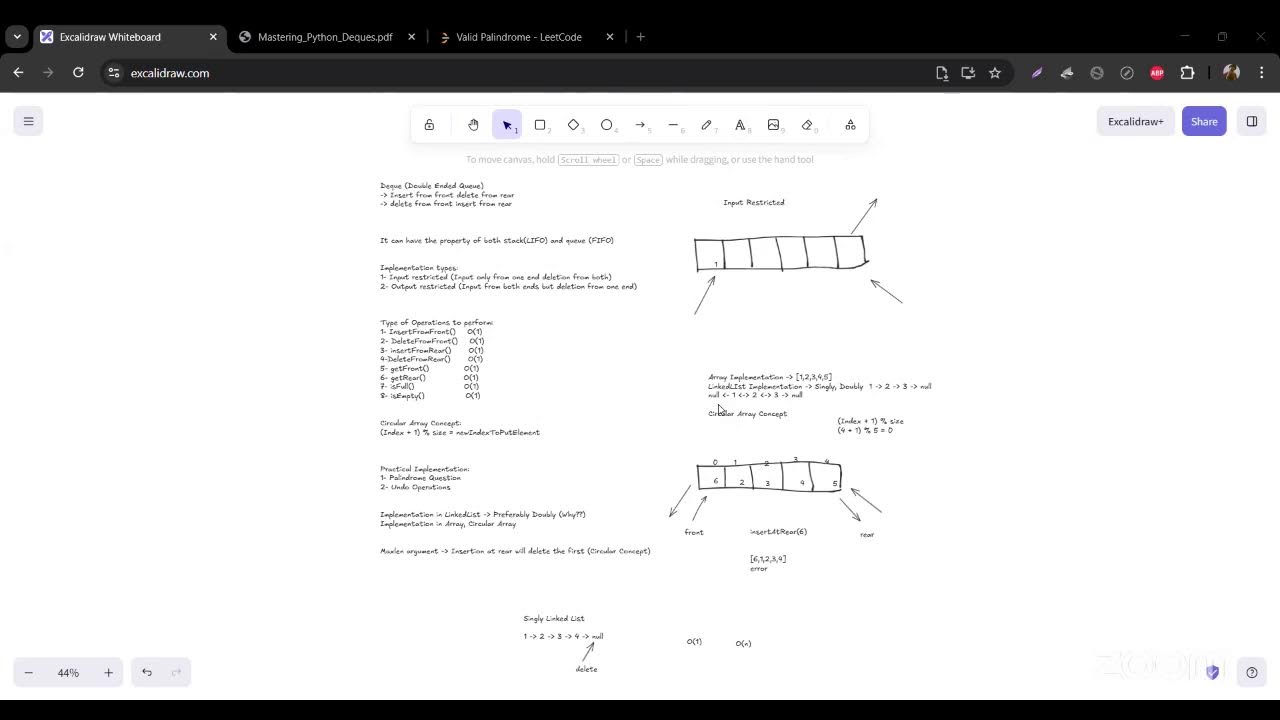Reload the excalidraw.com page
Screen dimensions: 1280x720
coord(78,73)
